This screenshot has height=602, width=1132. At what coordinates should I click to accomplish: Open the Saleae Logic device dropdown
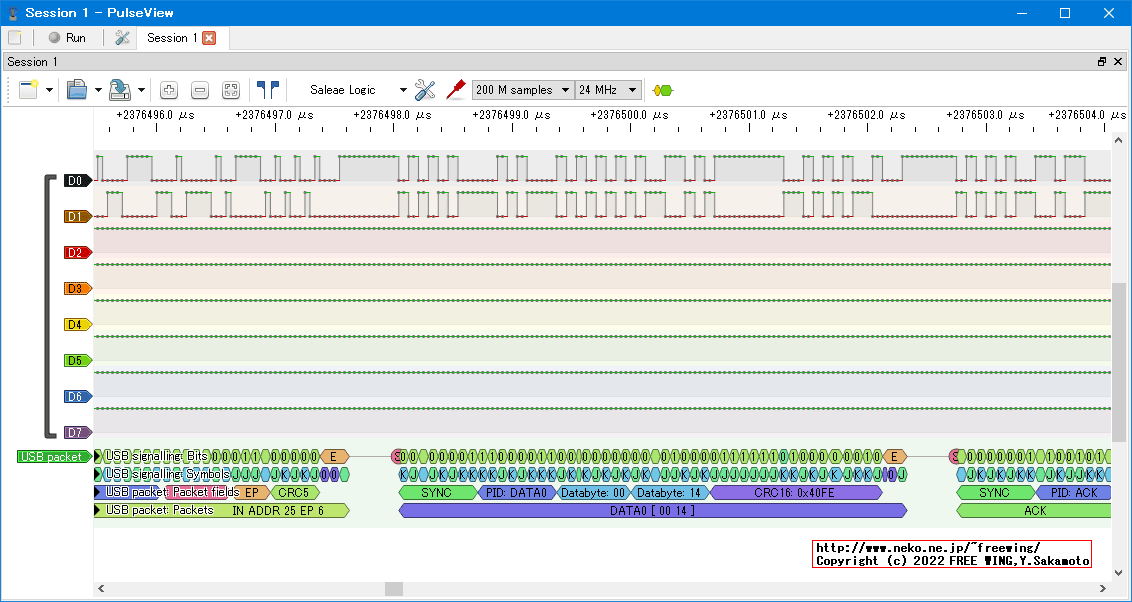coord(357,90)
